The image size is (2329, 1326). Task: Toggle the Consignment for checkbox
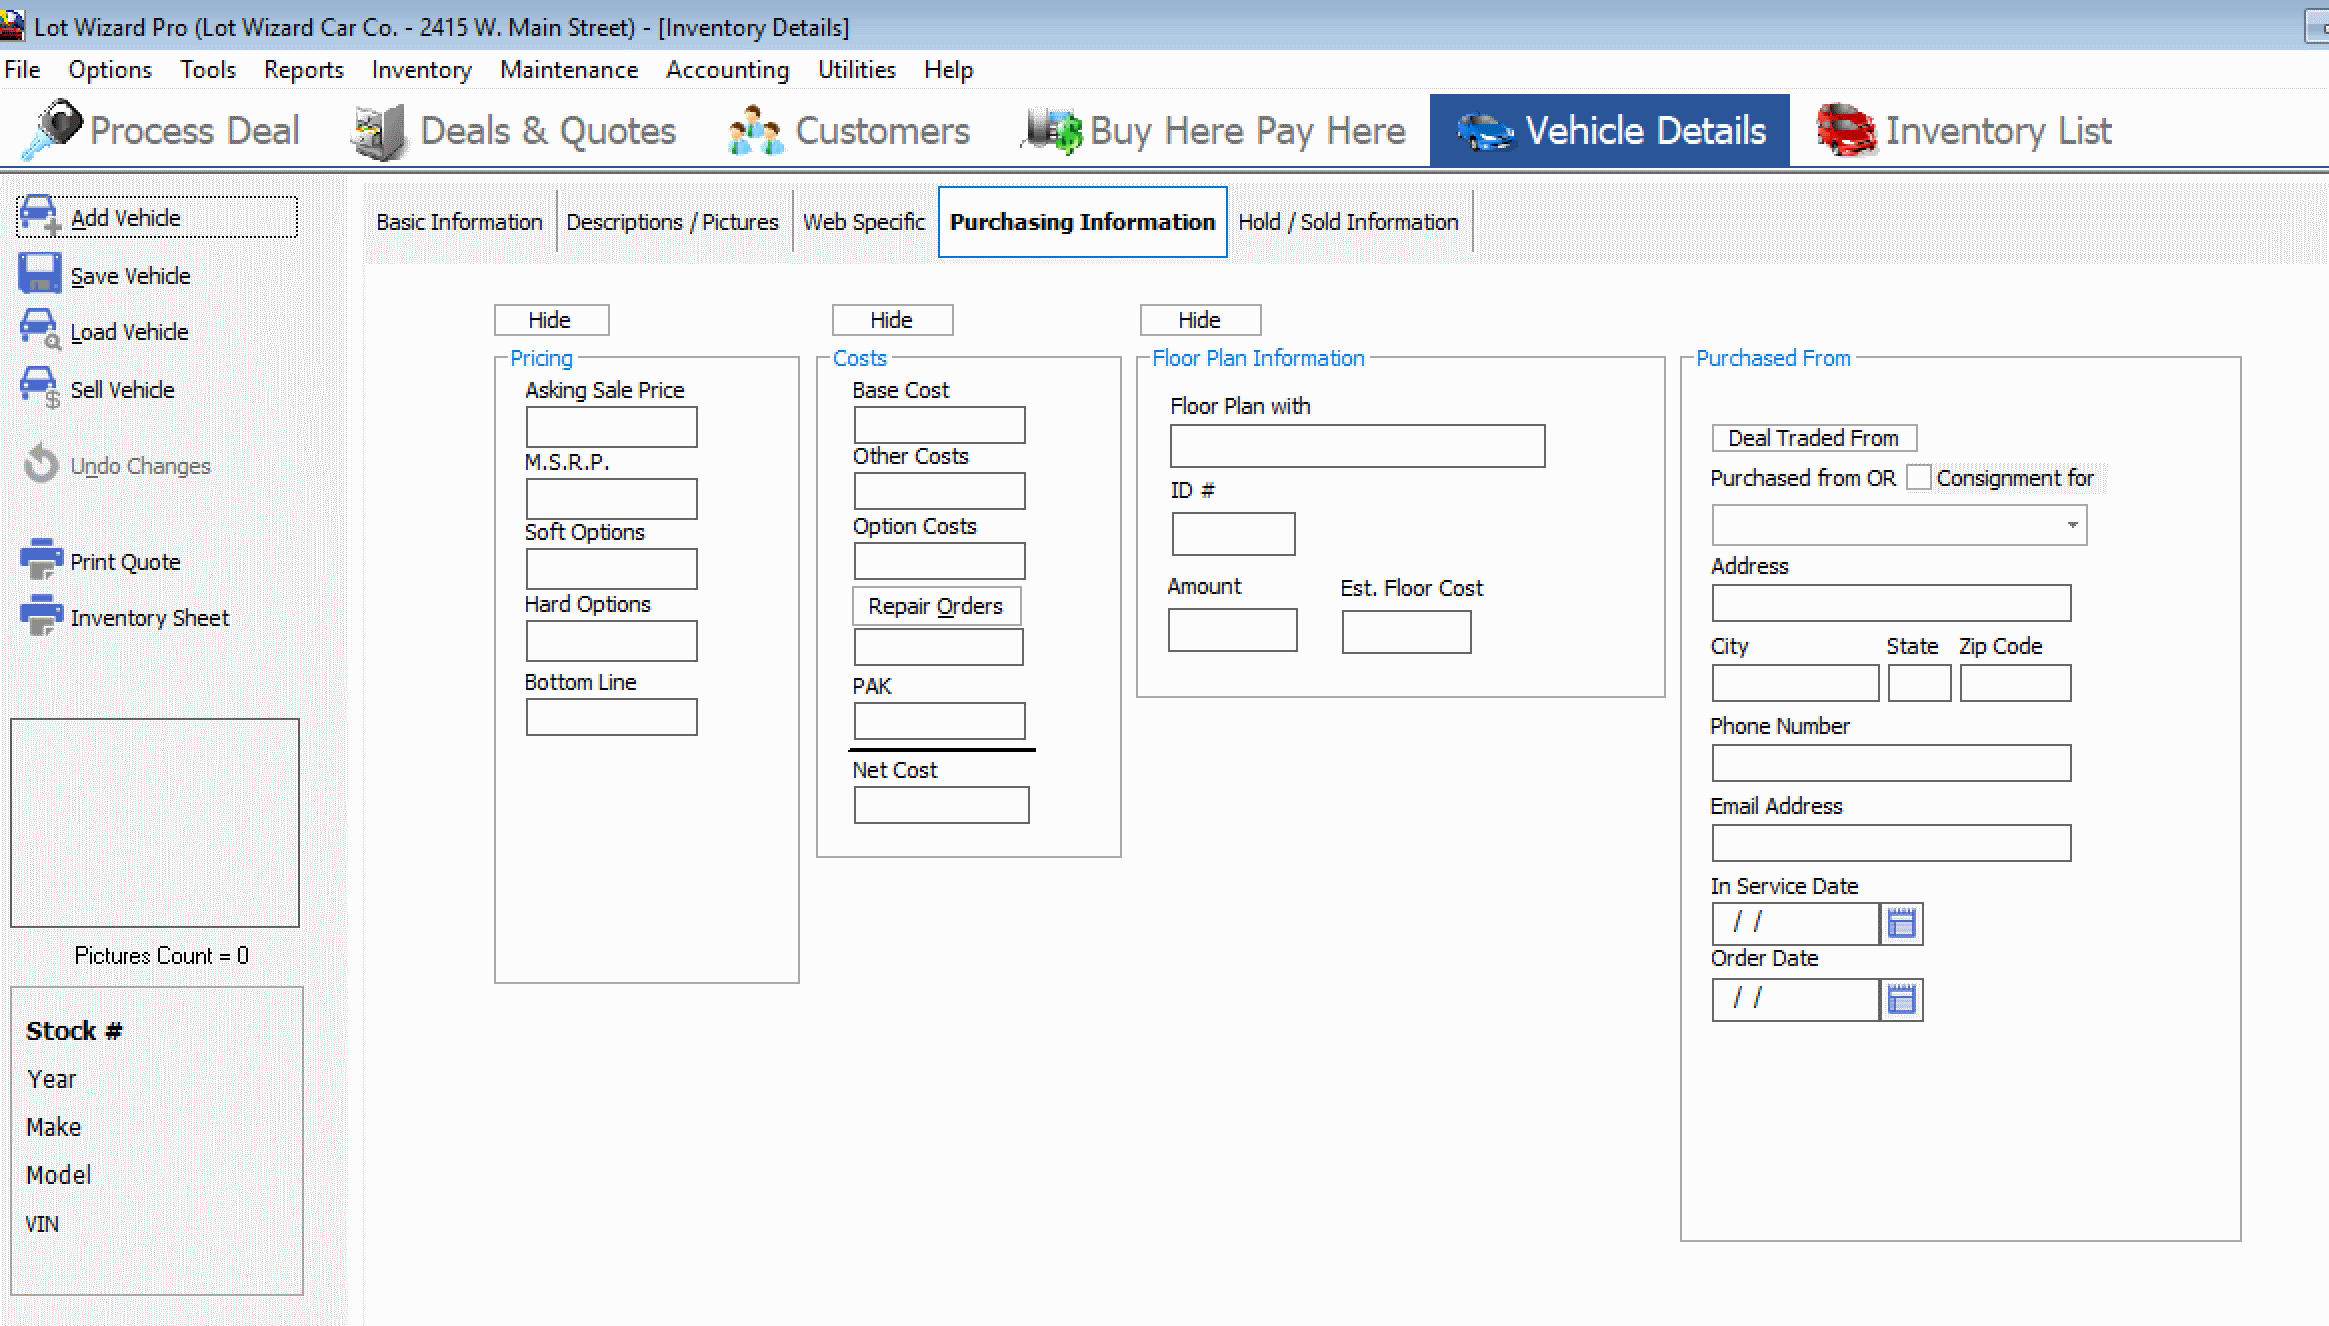point(1918,478)
